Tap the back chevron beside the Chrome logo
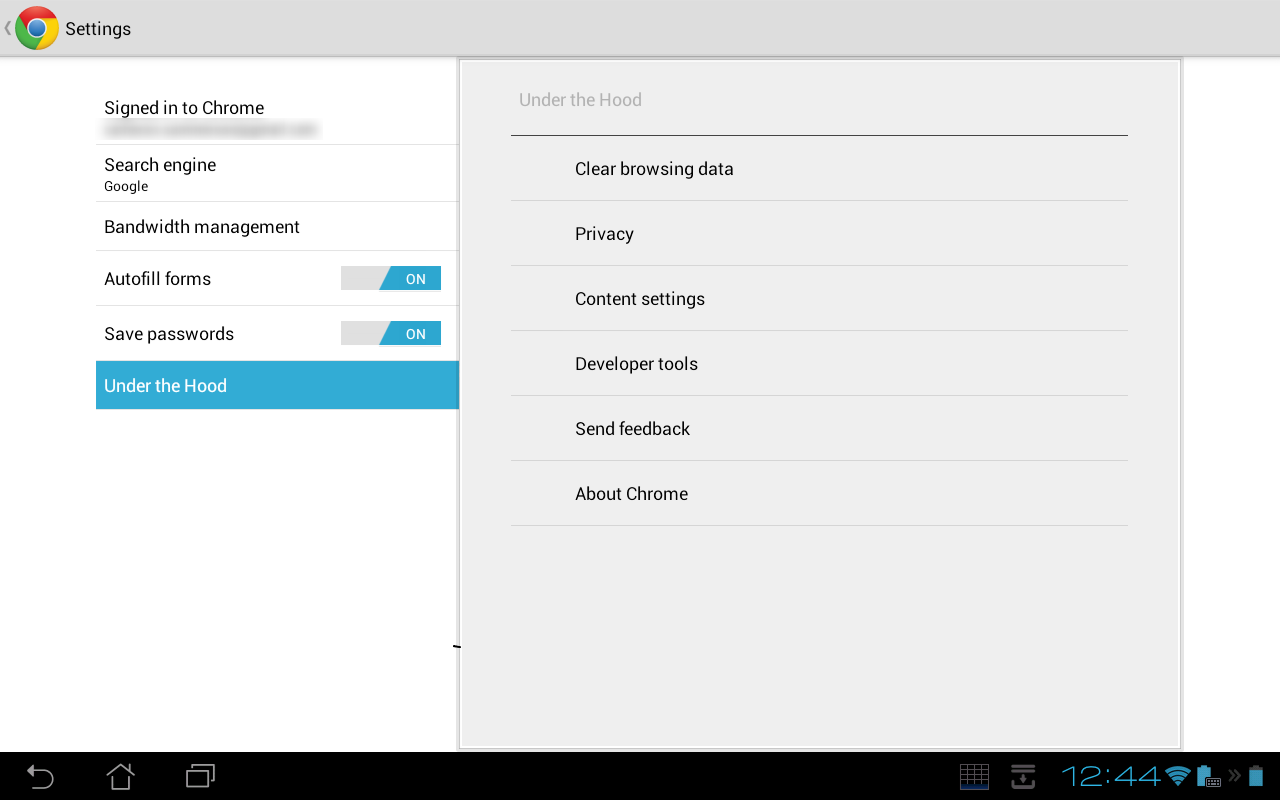This screenshot has width=1280, height=800. [7, 28]
